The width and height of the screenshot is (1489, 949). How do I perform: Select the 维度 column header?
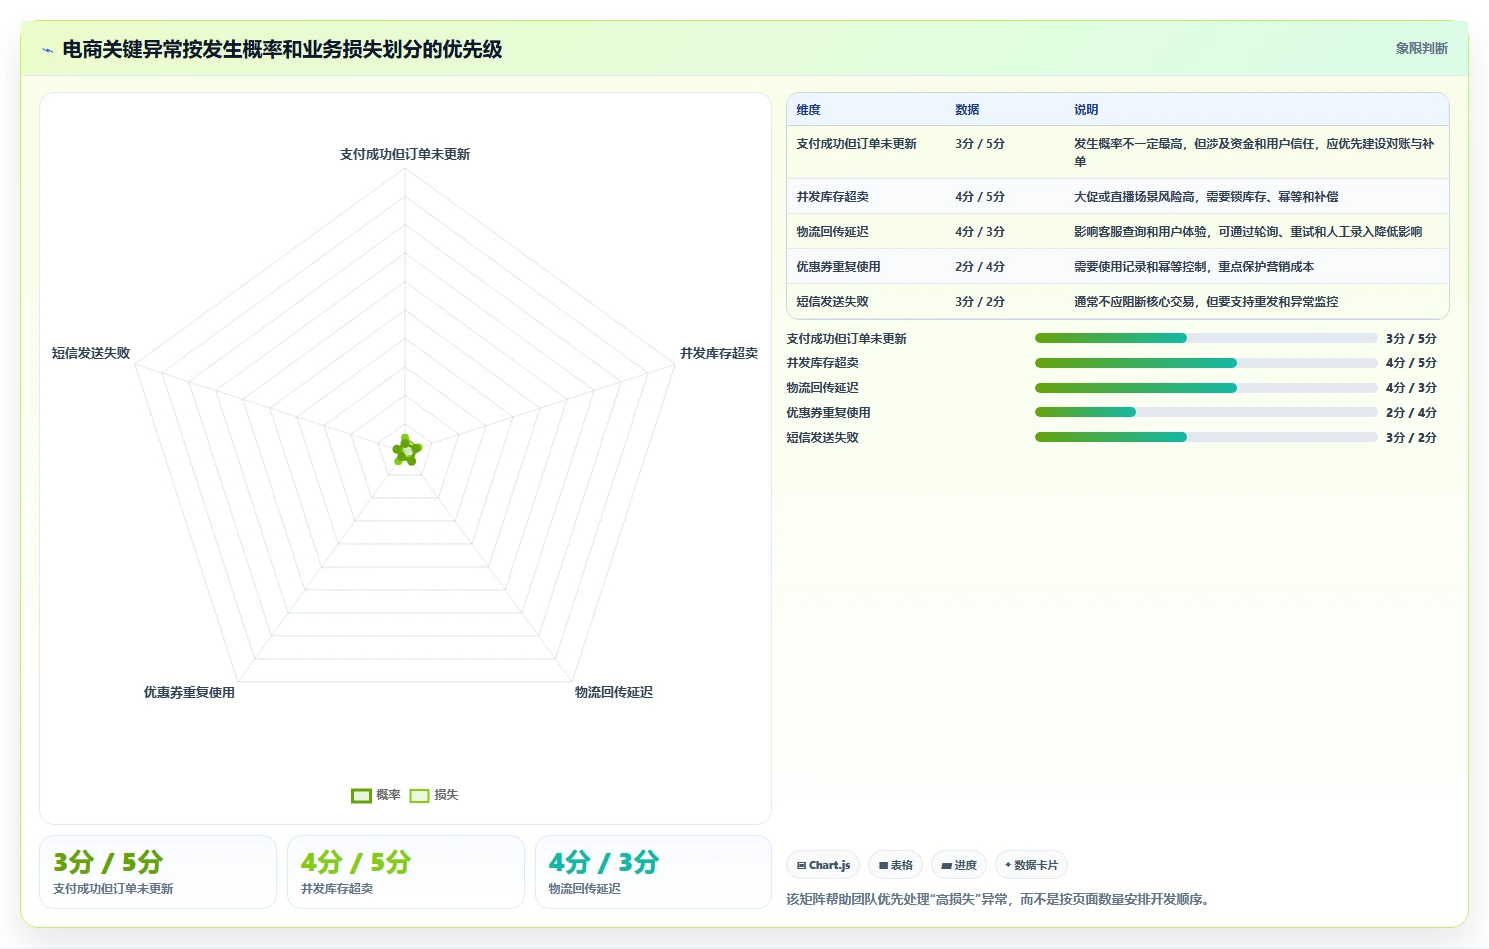[808, 110]
